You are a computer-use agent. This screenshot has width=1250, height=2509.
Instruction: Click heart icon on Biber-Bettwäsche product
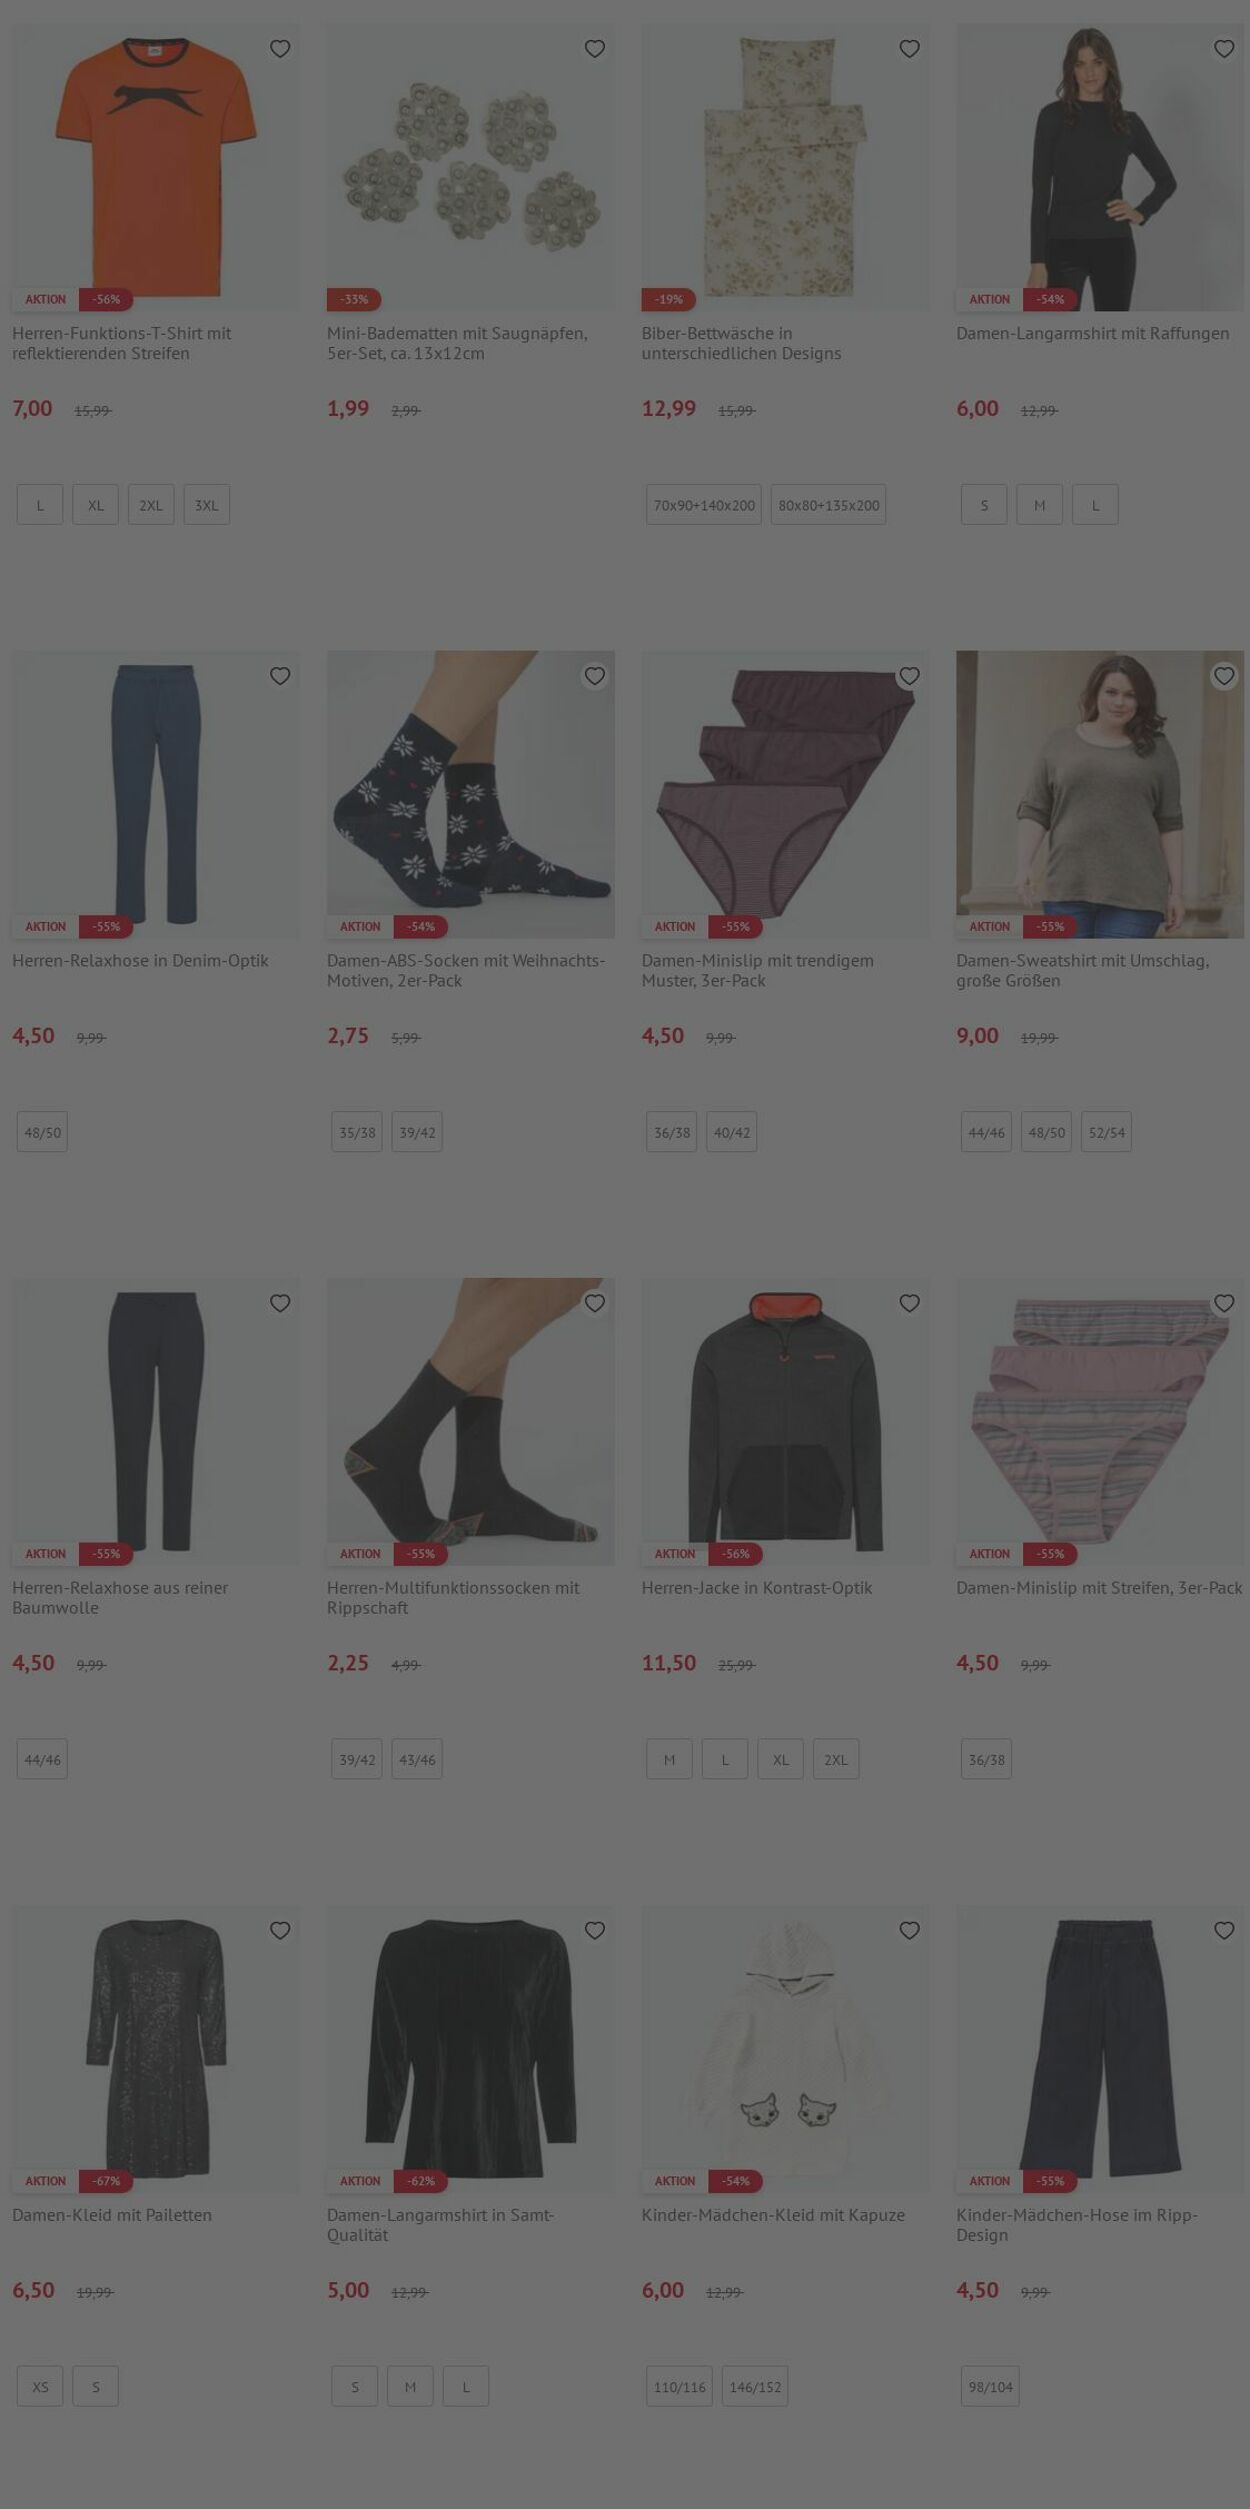[909, 48]
